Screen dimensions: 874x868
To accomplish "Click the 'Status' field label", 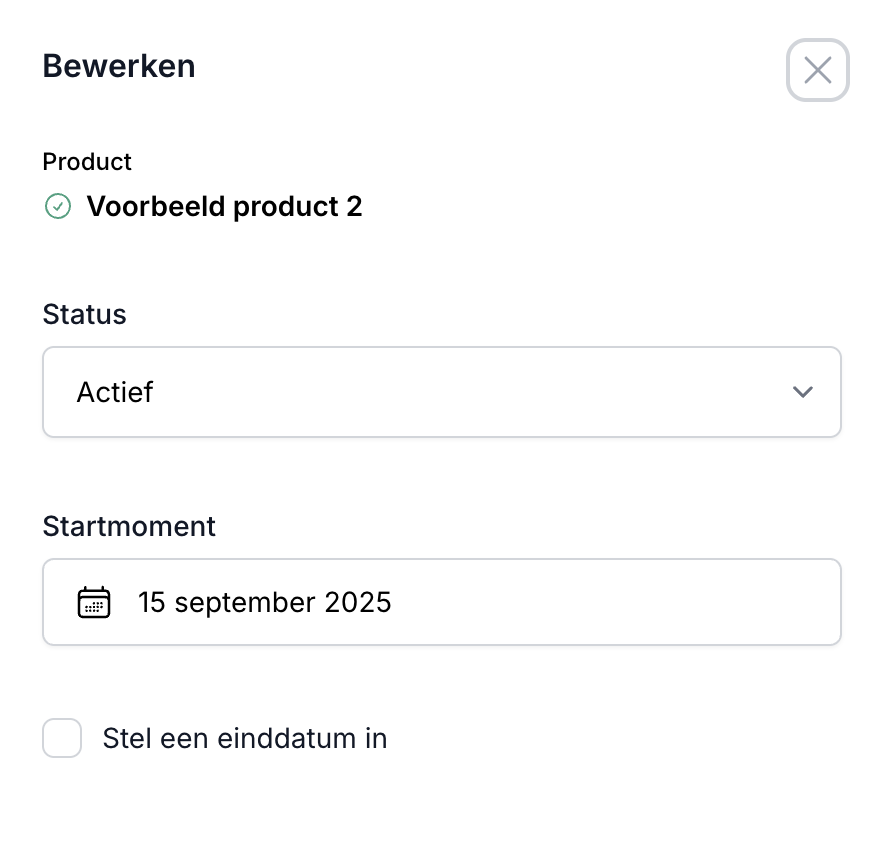I will (x=84, y=314).
